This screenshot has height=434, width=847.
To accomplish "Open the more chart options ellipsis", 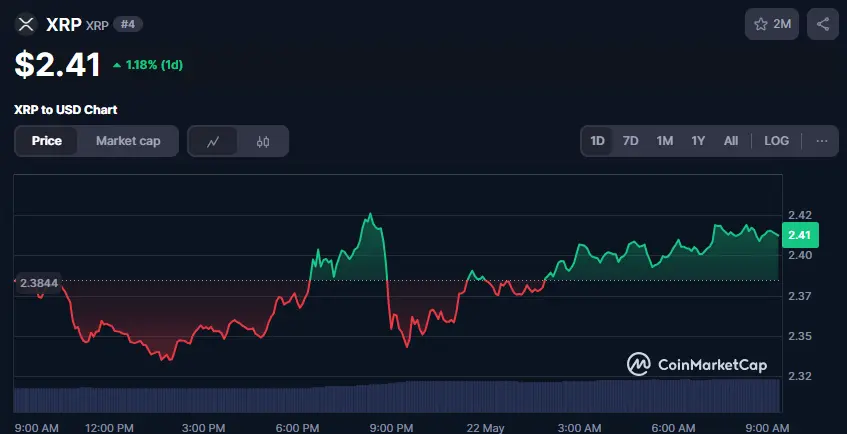I will [822, 141].
